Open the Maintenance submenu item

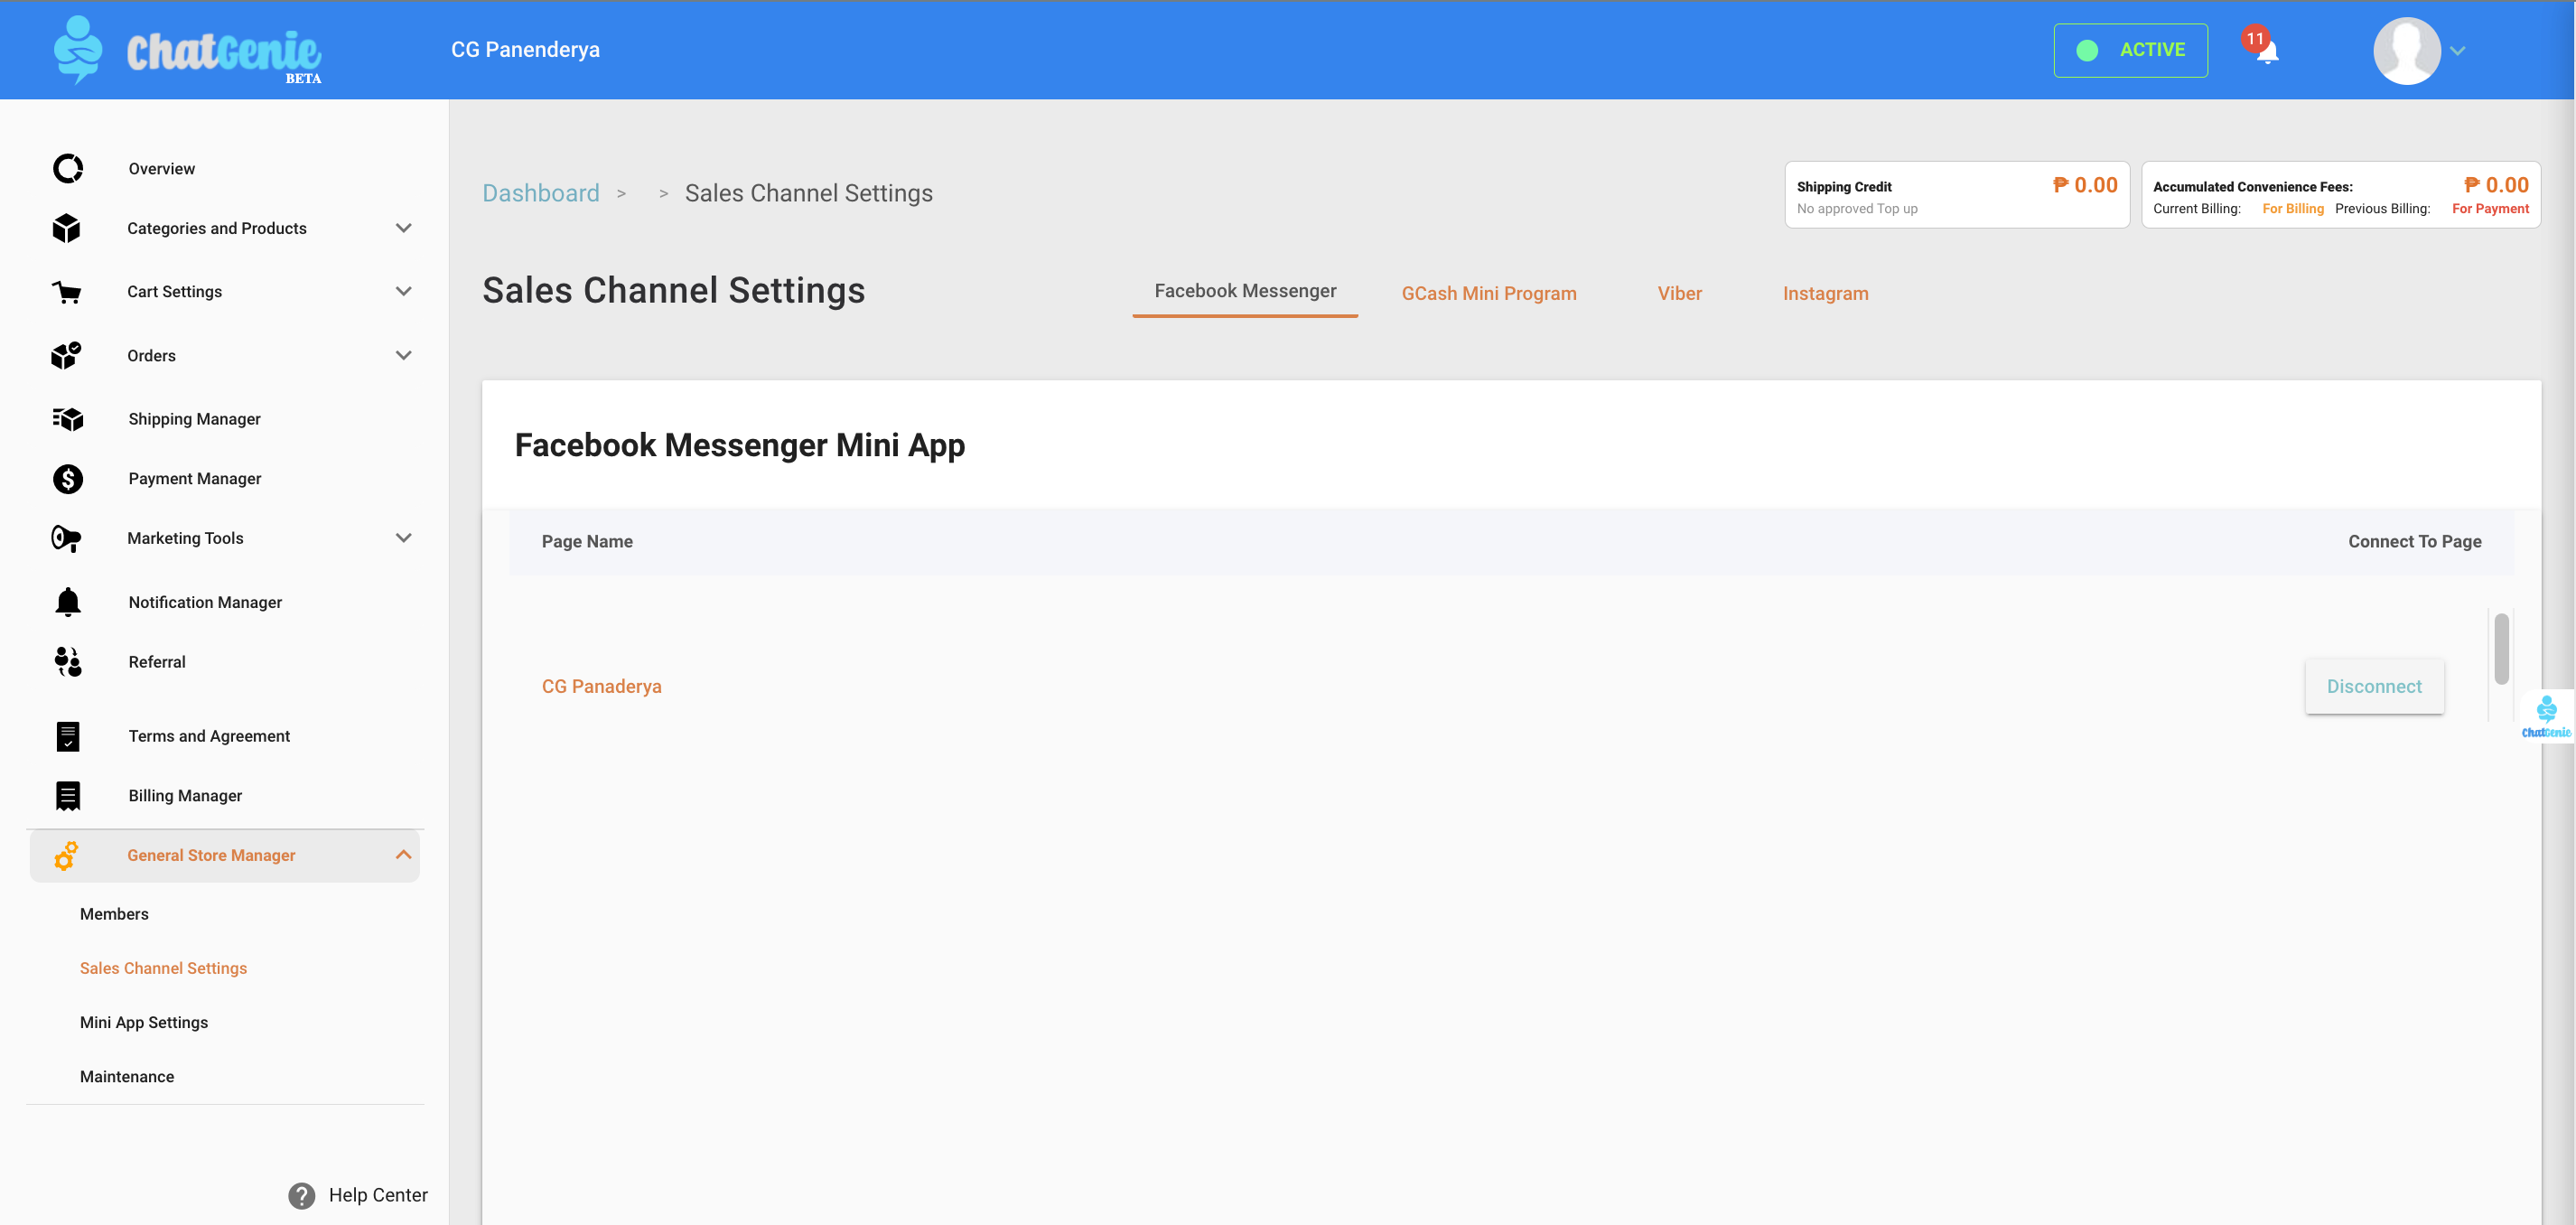[x=127, y=1076]
